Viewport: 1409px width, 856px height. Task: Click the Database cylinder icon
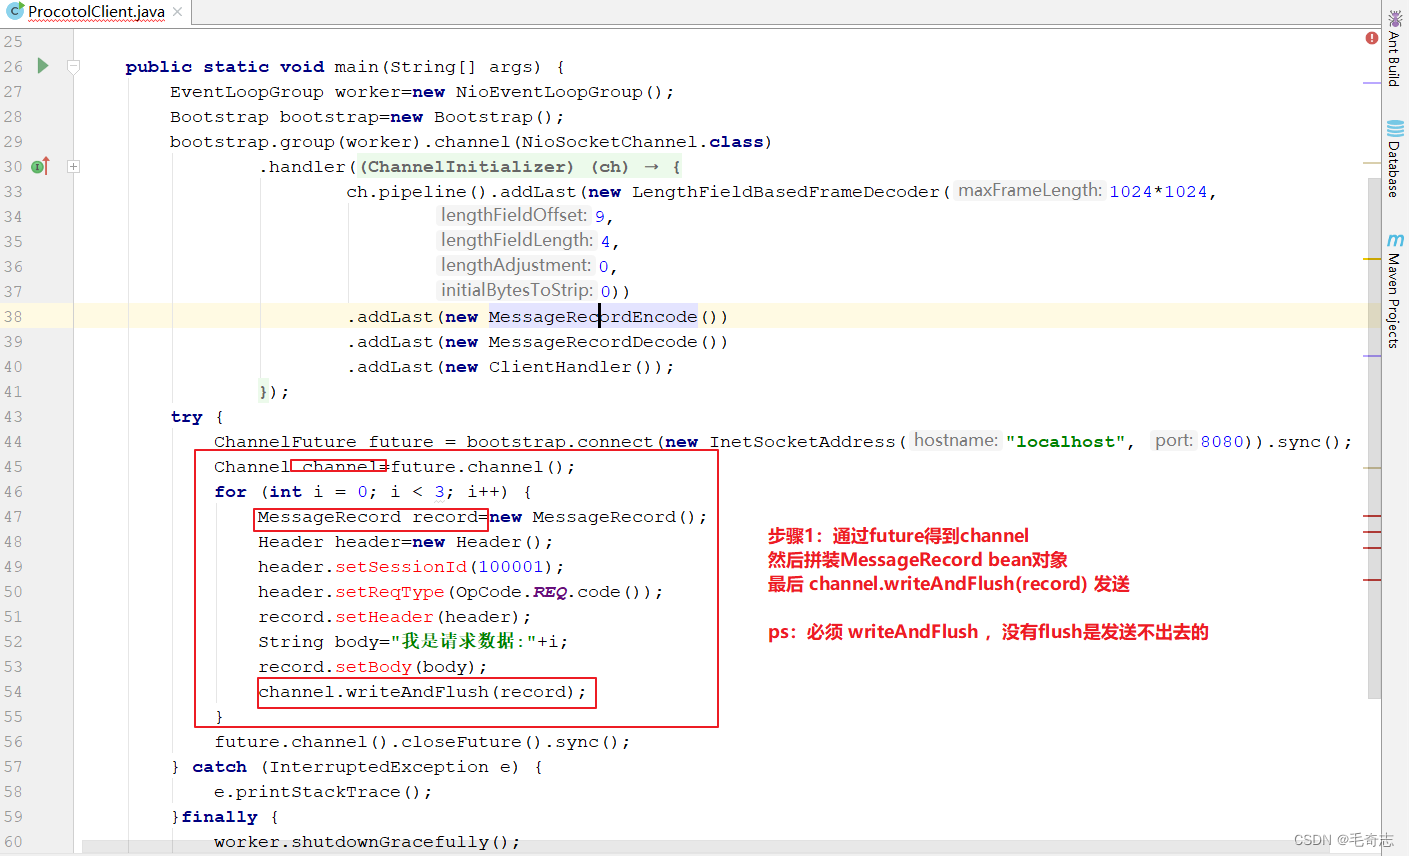click(1395, 129)
